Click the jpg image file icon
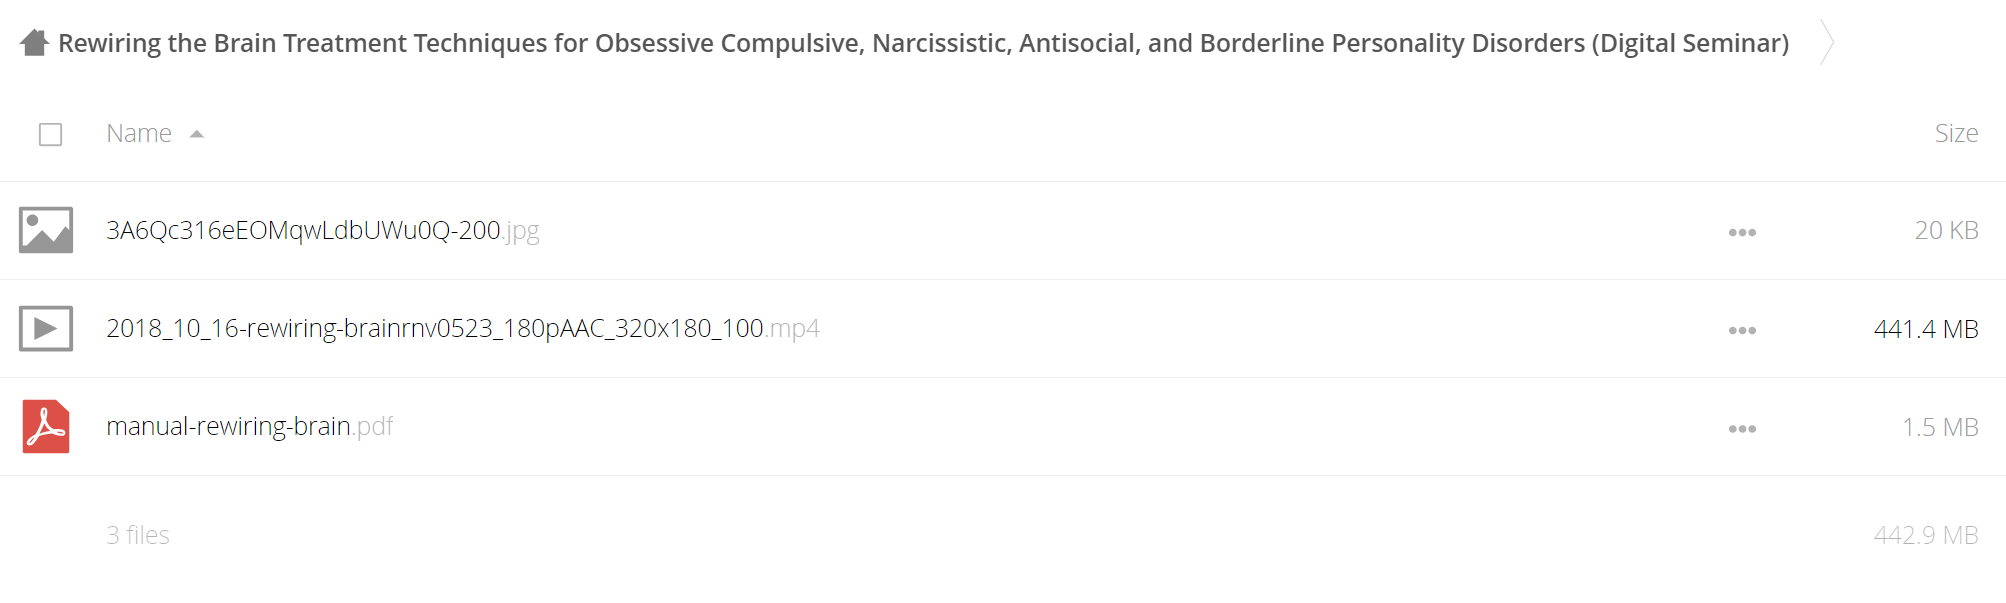 coord(46,230)
